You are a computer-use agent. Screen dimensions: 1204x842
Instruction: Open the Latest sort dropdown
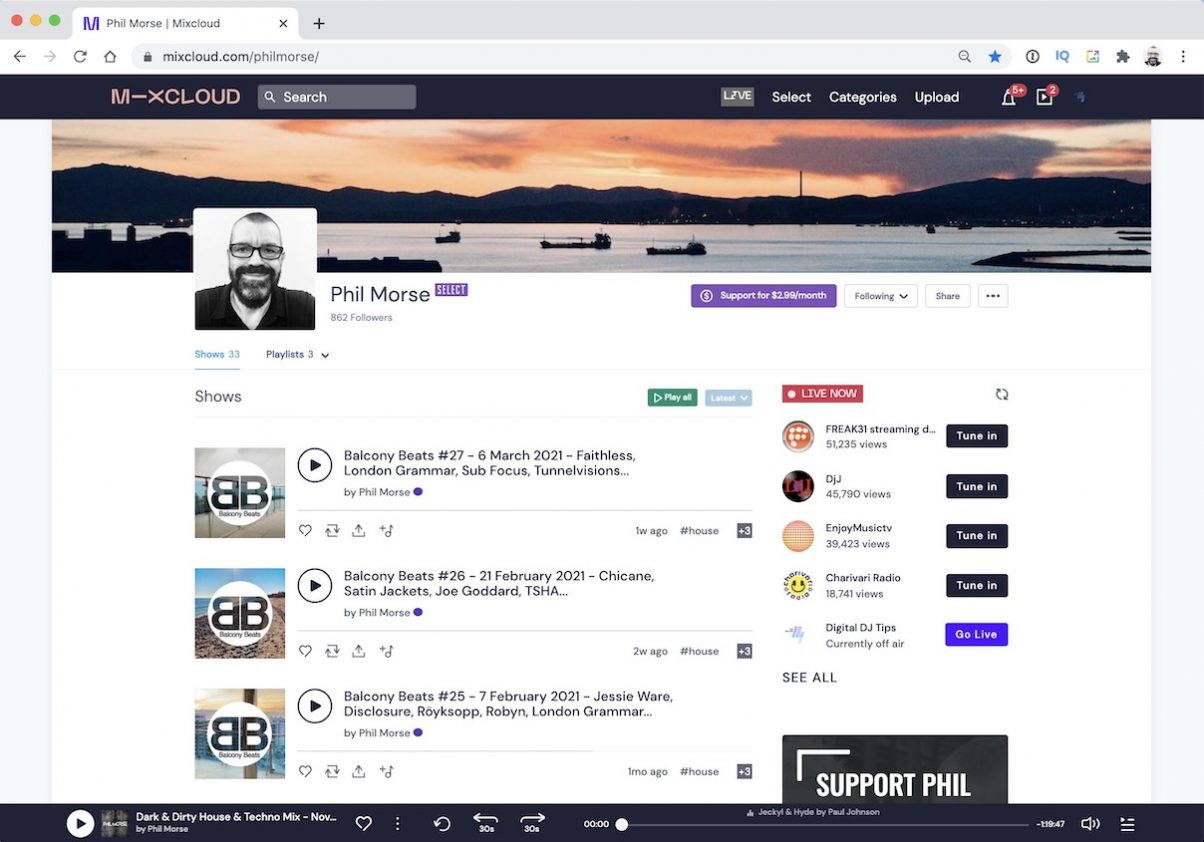728,398
